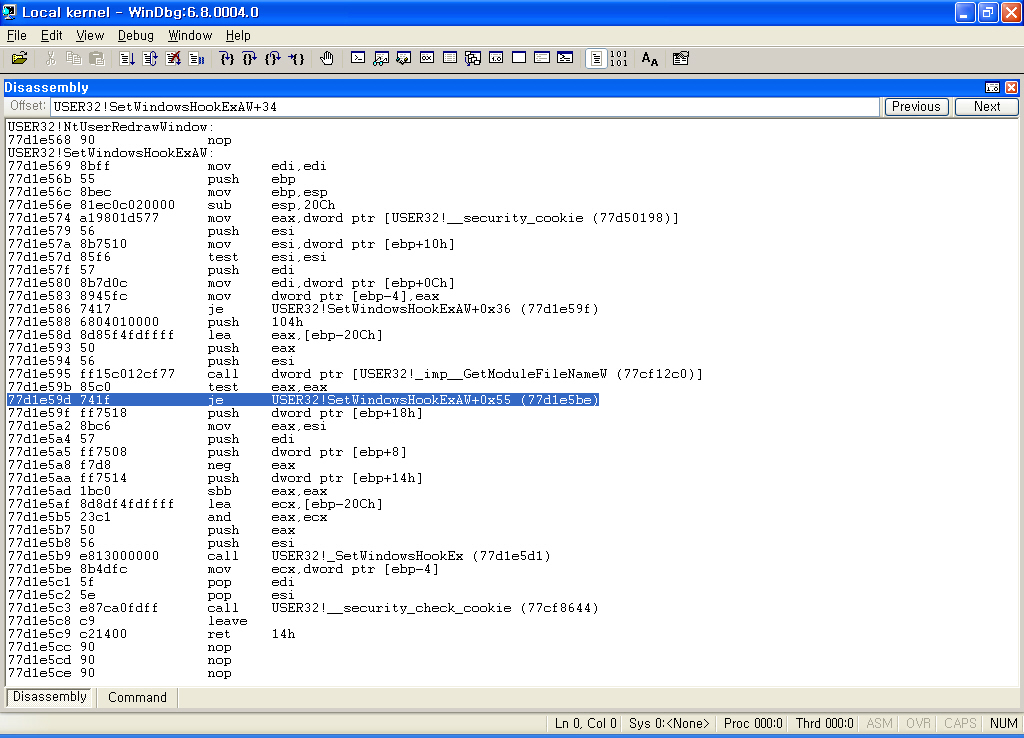Click the Stop Debugging red X icon

(x=173, y=59)
